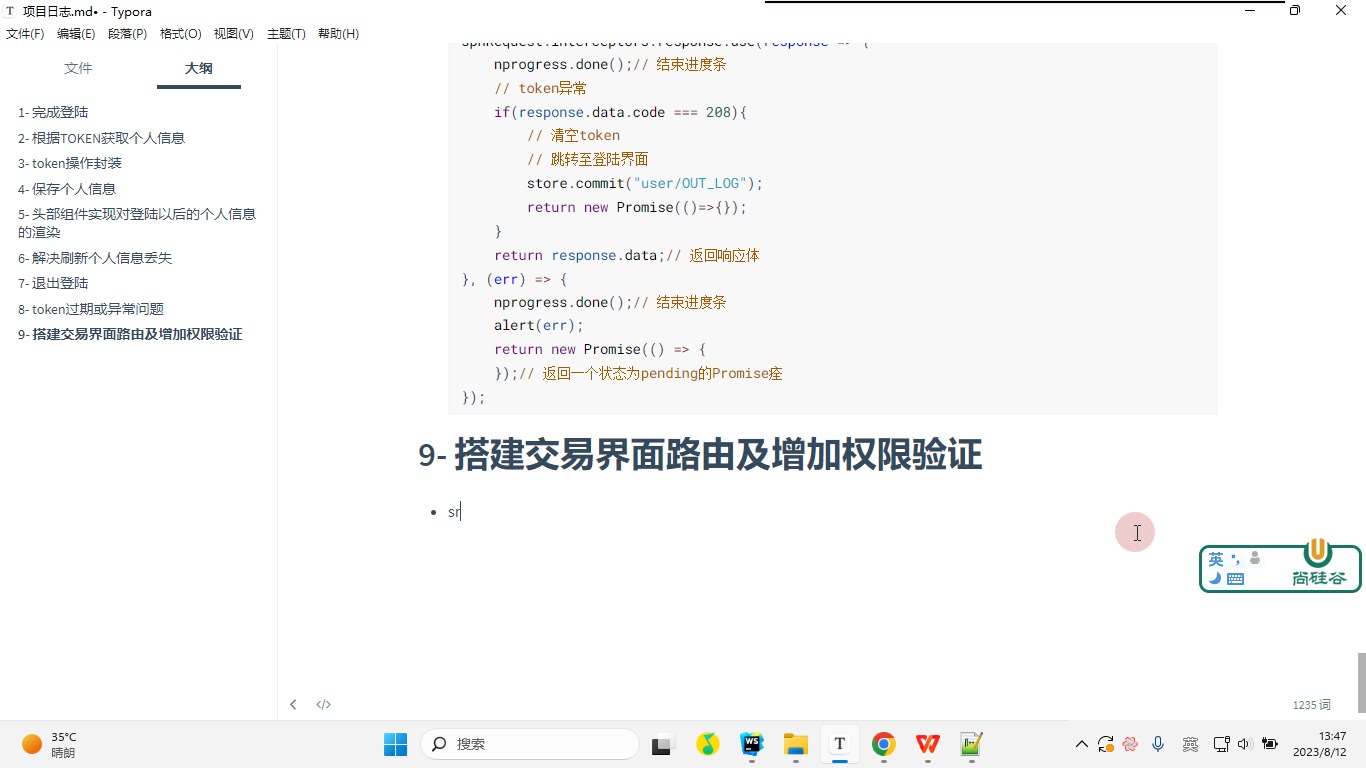Toggle punctuation mode in IME floating bar
Screen dimensions: 1366x768
pos(1235,559)
